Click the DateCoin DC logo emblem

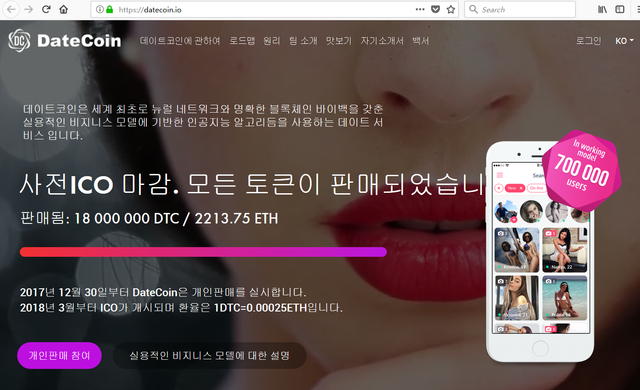pos(19,40)
